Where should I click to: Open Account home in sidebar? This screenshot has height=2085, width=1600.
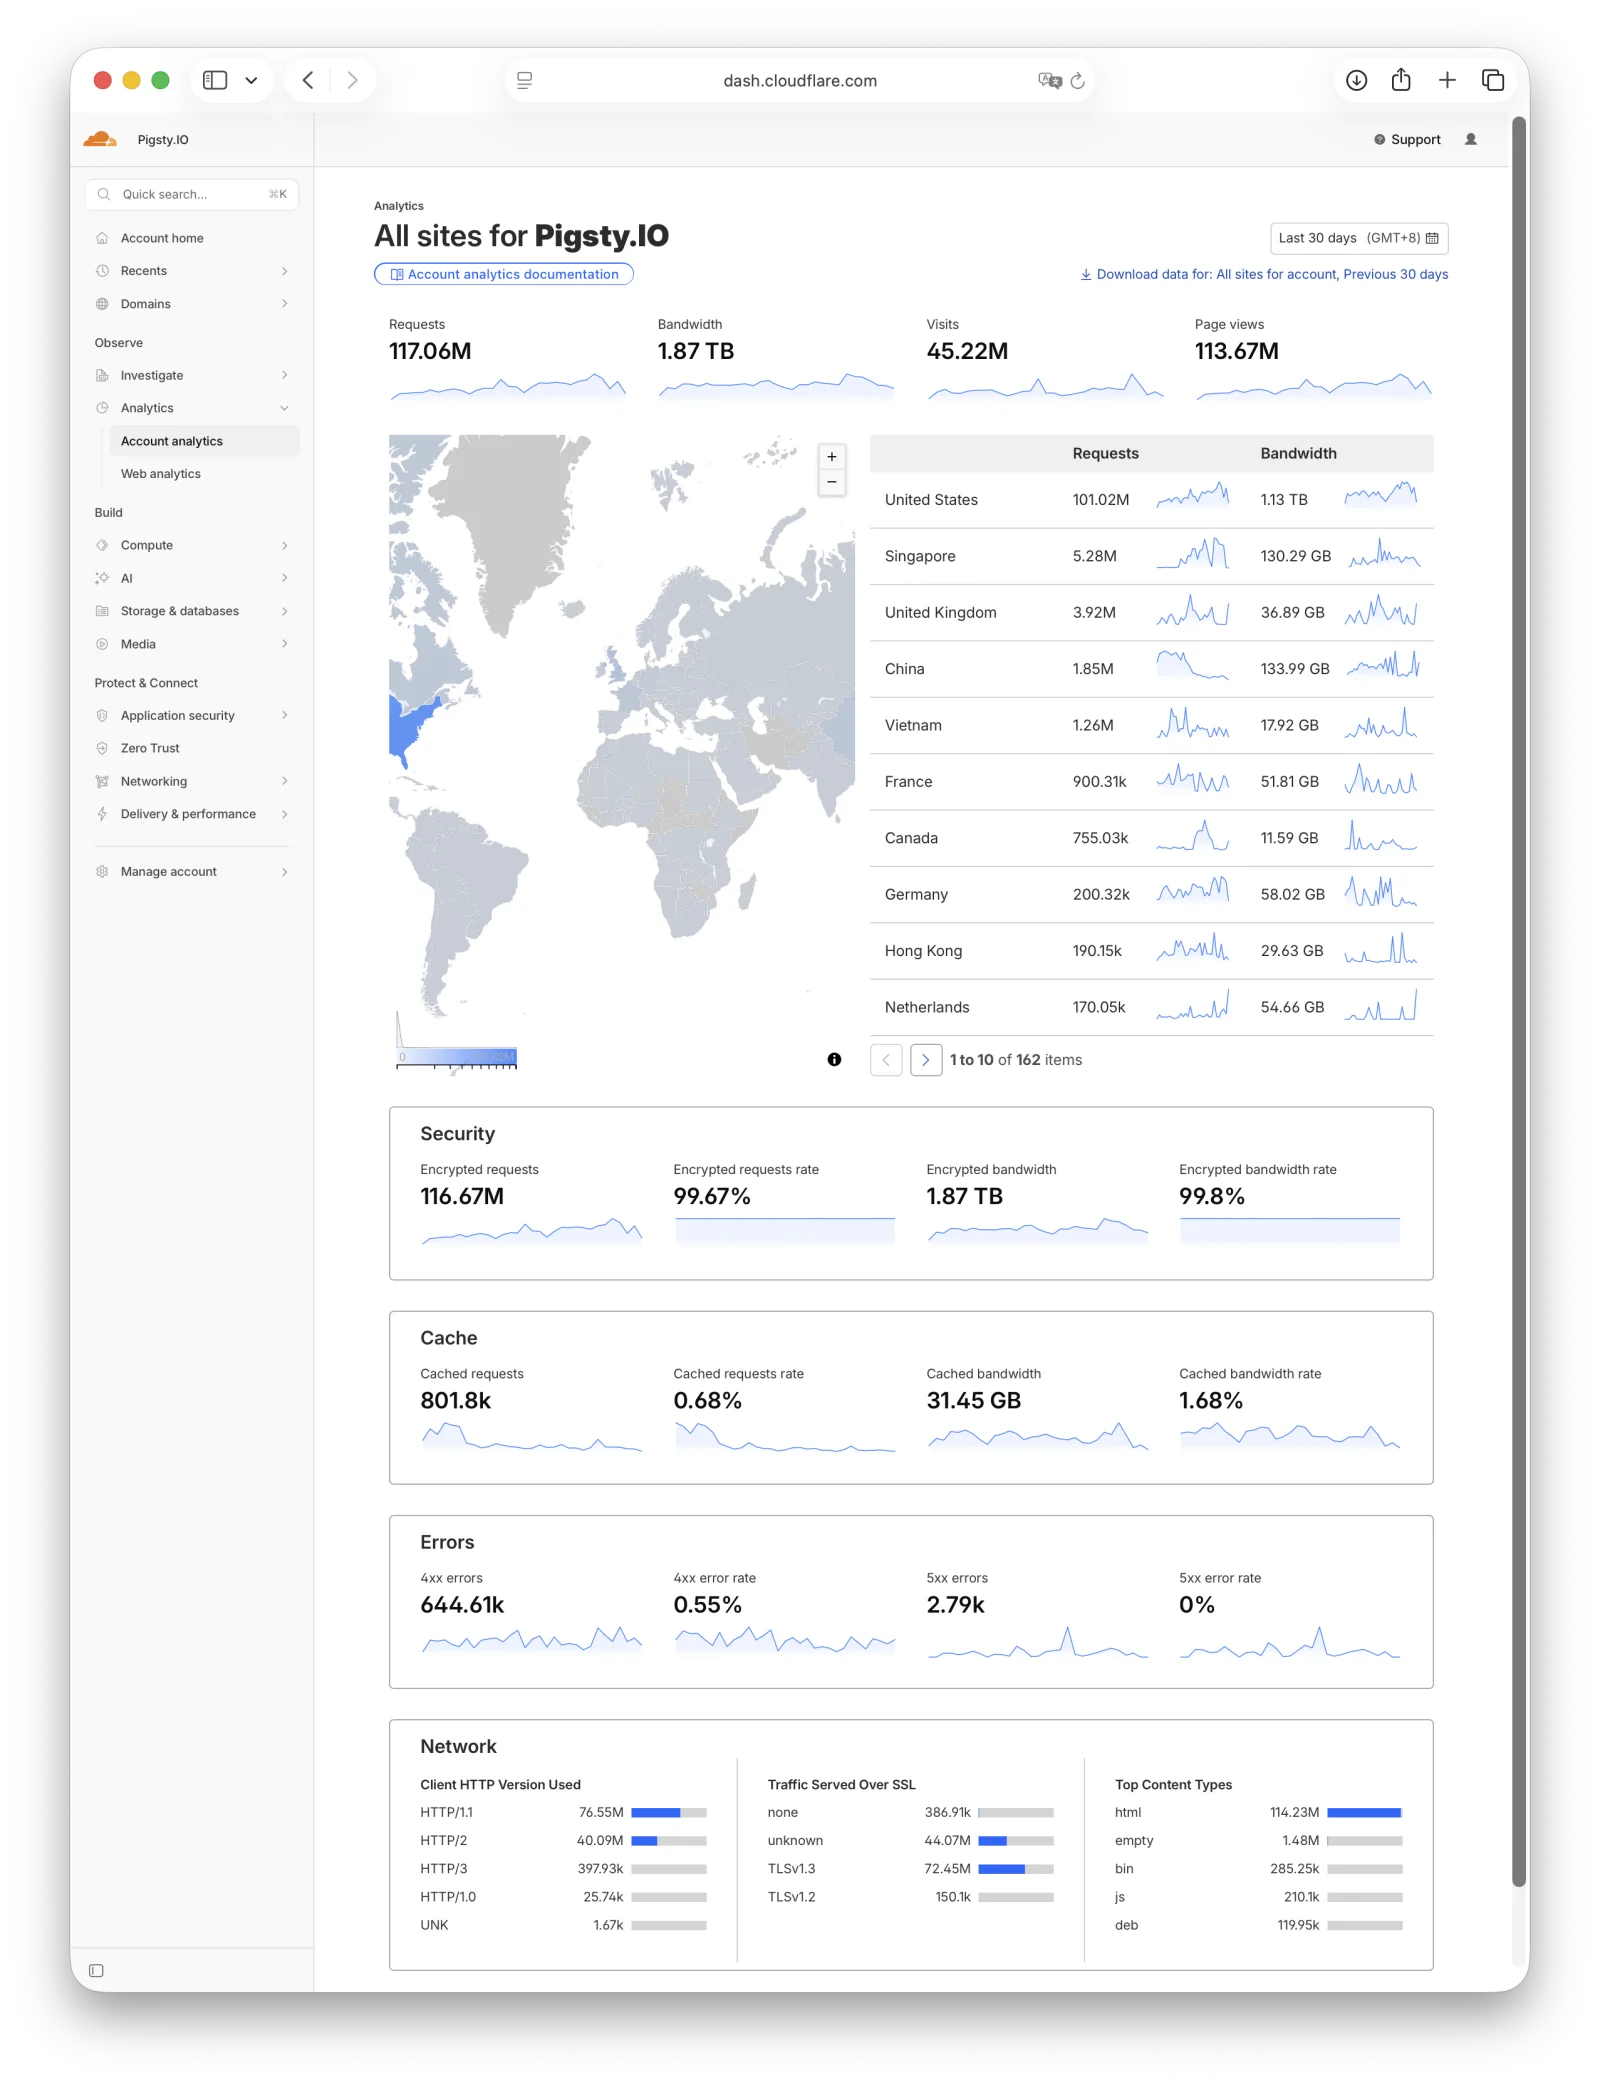(192, 238)
